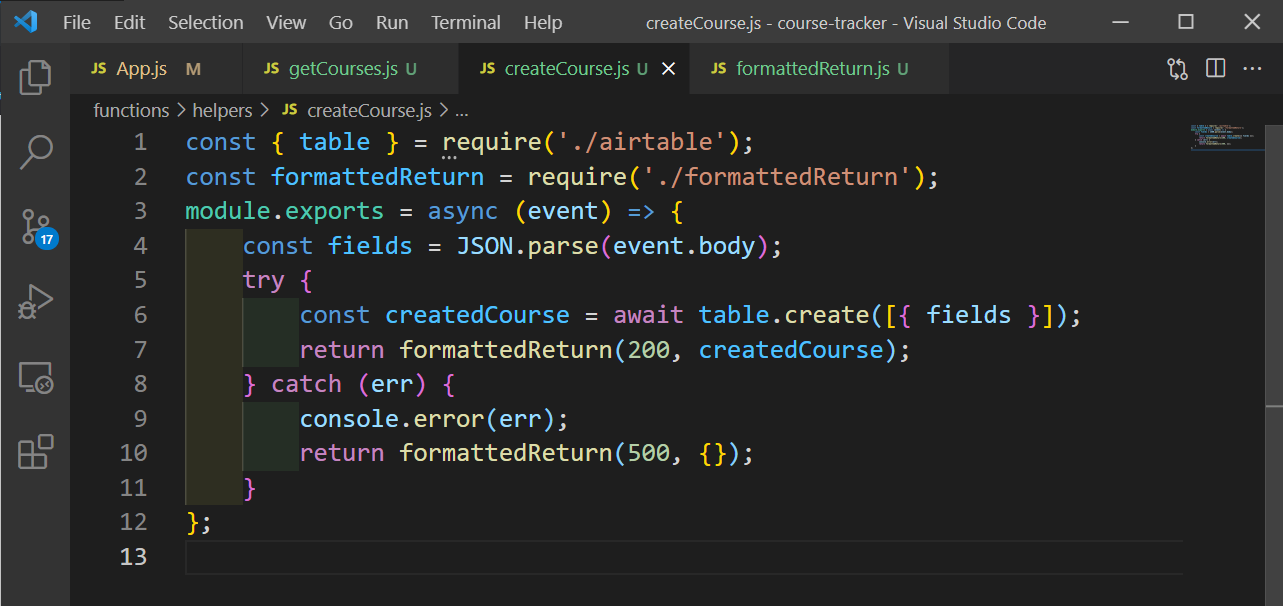Switch to the formattedReturn.js tab
Screen dimensions: 1283x606
[x=819, y=69]
